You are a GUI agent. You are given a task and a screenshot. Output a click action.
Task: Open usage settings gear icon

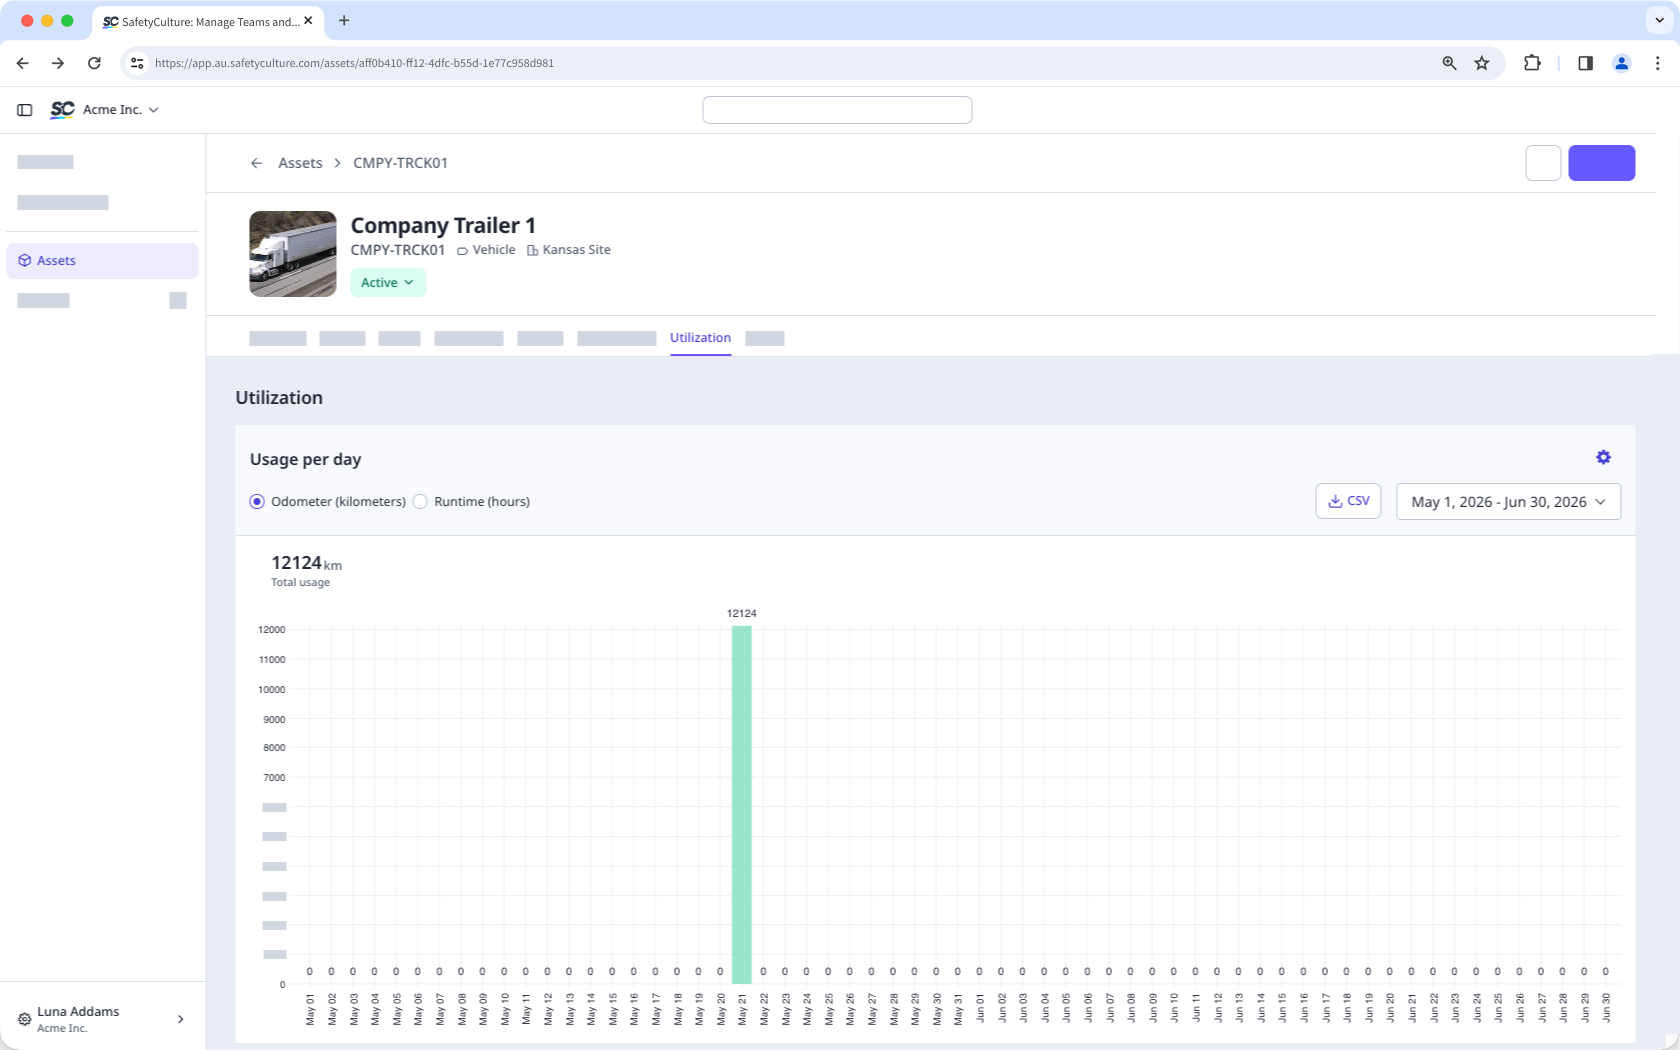click(x=1603, y=457)
